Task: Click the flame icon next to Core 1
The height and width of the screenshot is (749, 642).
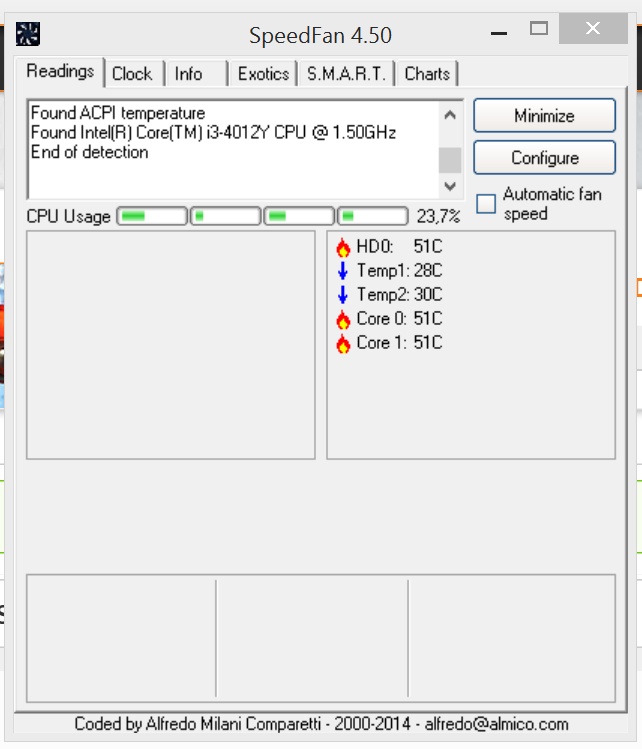Action: tap(343, 344)
